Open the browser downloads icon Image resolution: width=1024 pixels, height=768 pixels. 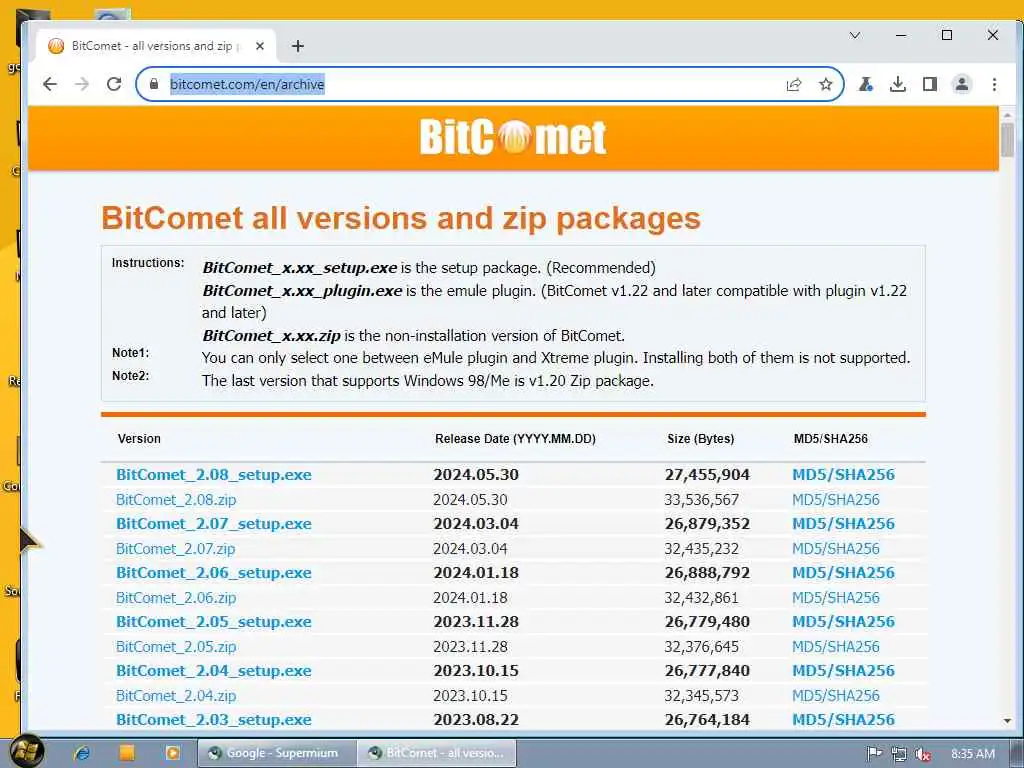[898, 84]
